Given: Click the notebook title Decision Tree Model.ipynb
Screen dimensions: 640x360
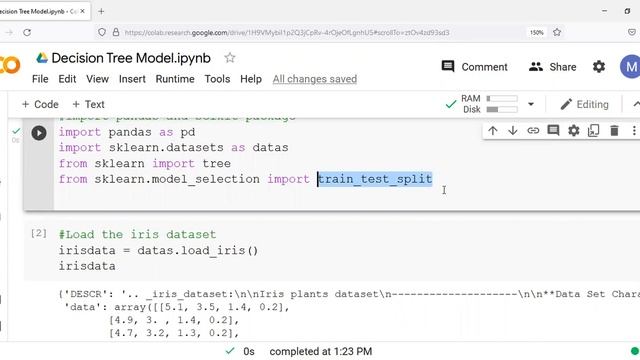Looking at the screenshot, I should pos(131,58).
